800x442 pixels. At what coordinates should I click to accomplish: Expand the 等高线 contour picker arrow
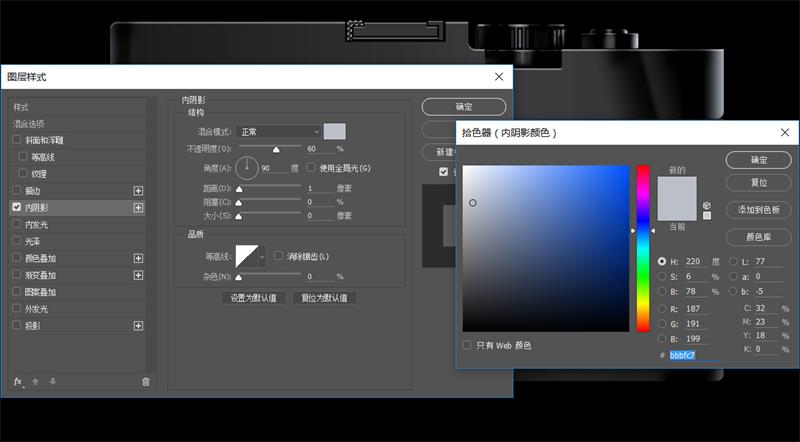click(263, 257)
